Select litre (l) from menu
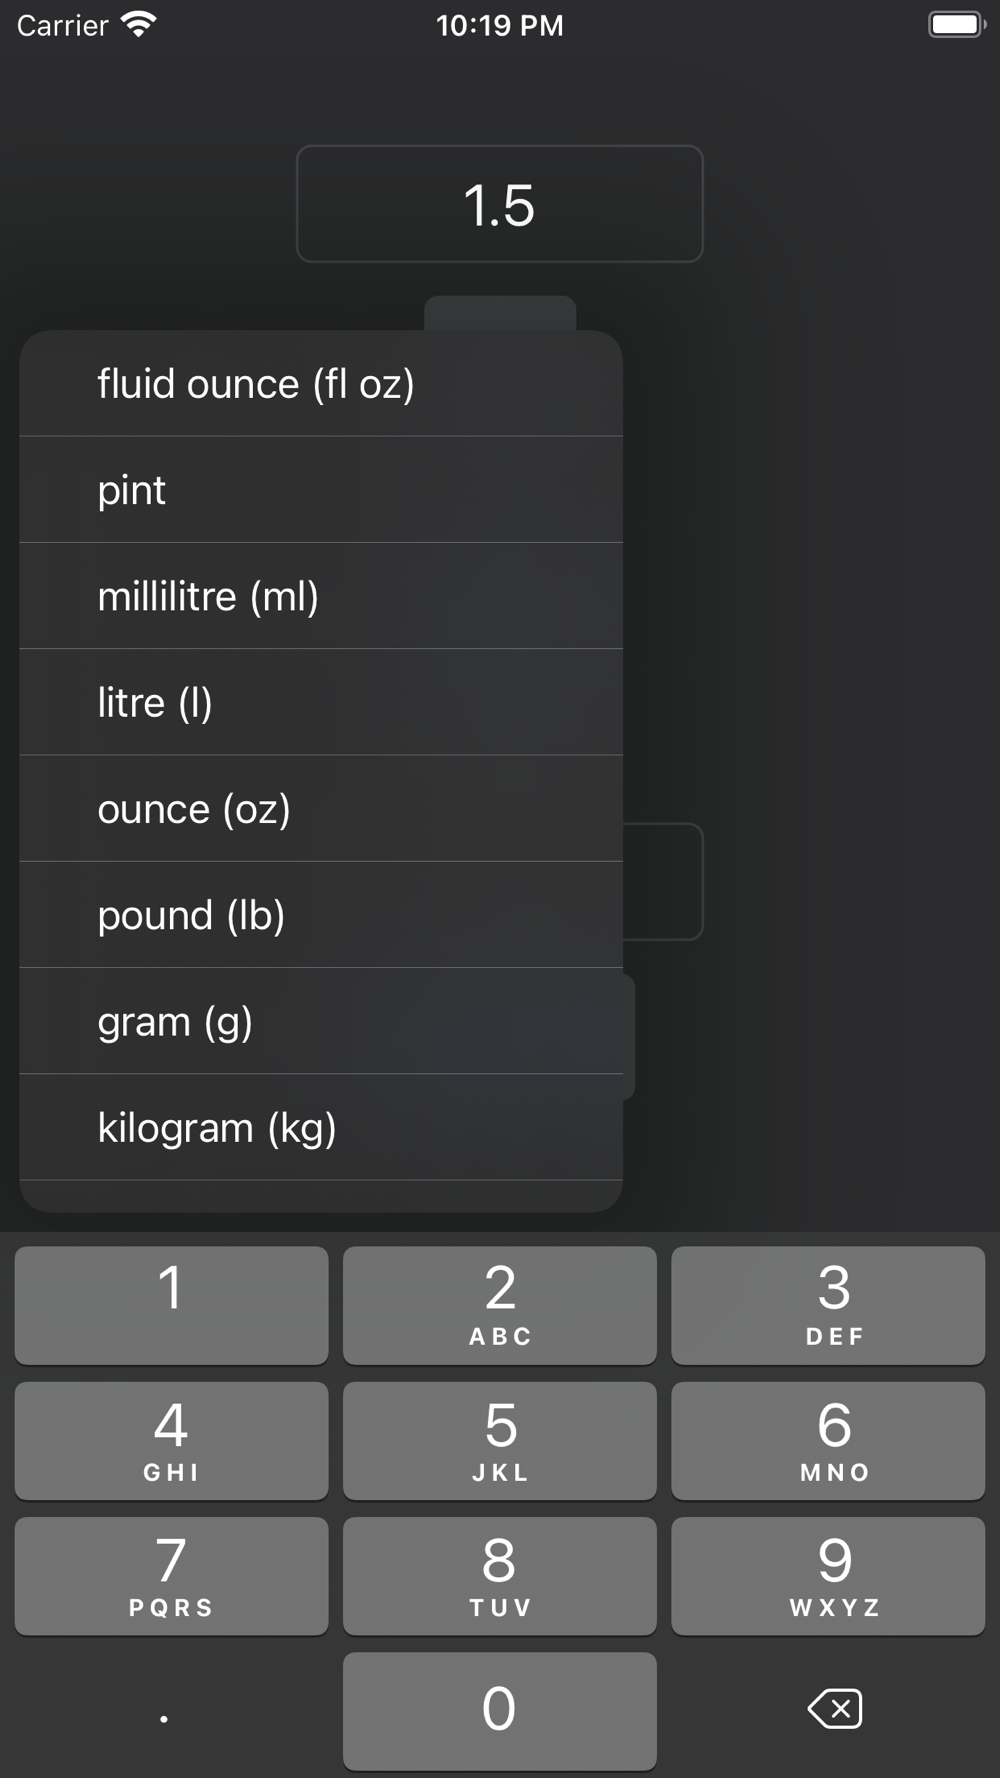 coord(321,702)
